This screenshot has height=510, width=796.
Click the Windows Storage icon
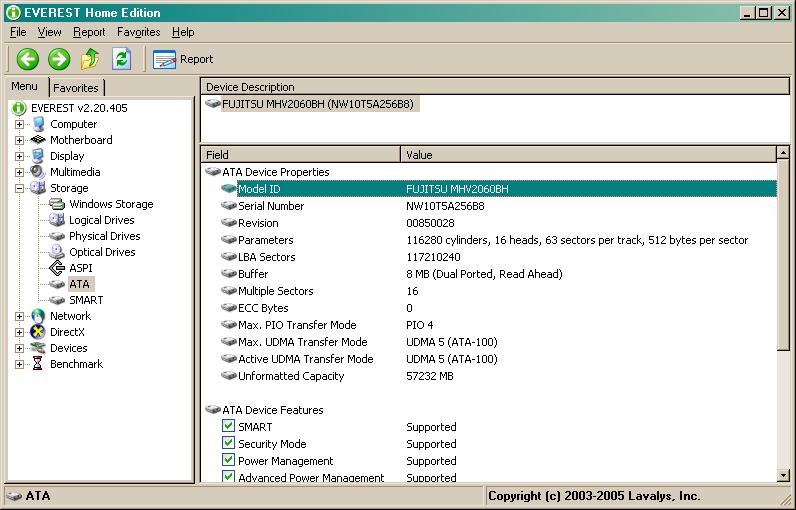(57, 204)
